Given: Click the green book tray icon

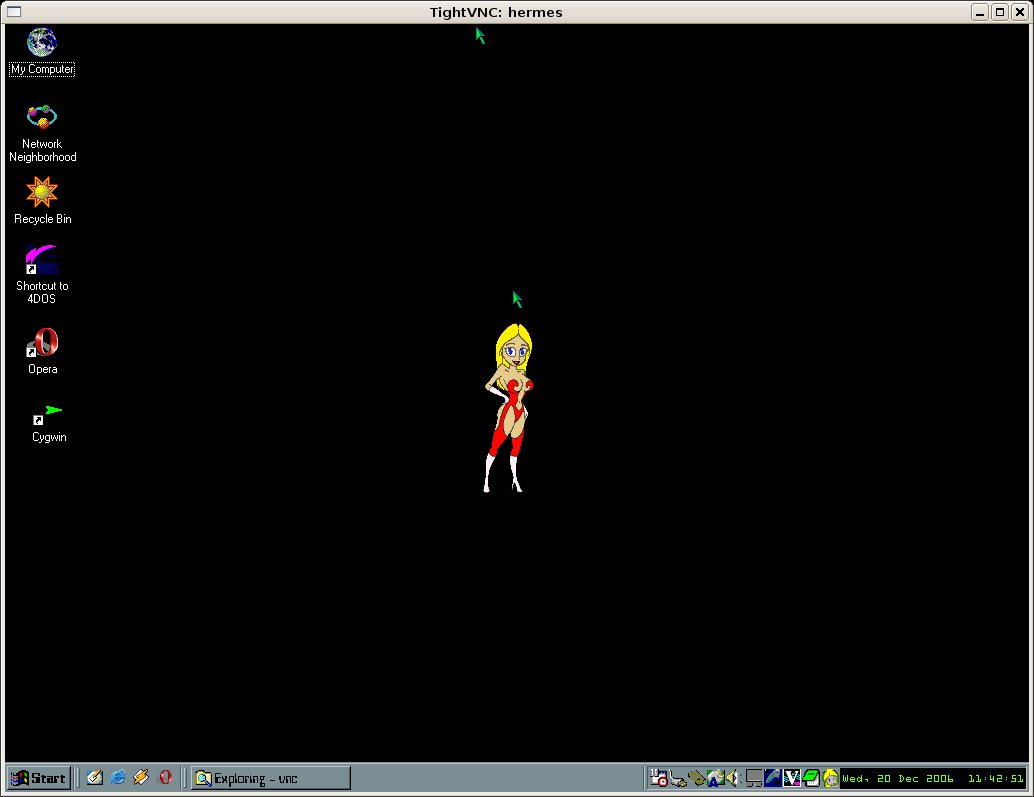Looking at the screenshot, I should [x=811, y=778].
